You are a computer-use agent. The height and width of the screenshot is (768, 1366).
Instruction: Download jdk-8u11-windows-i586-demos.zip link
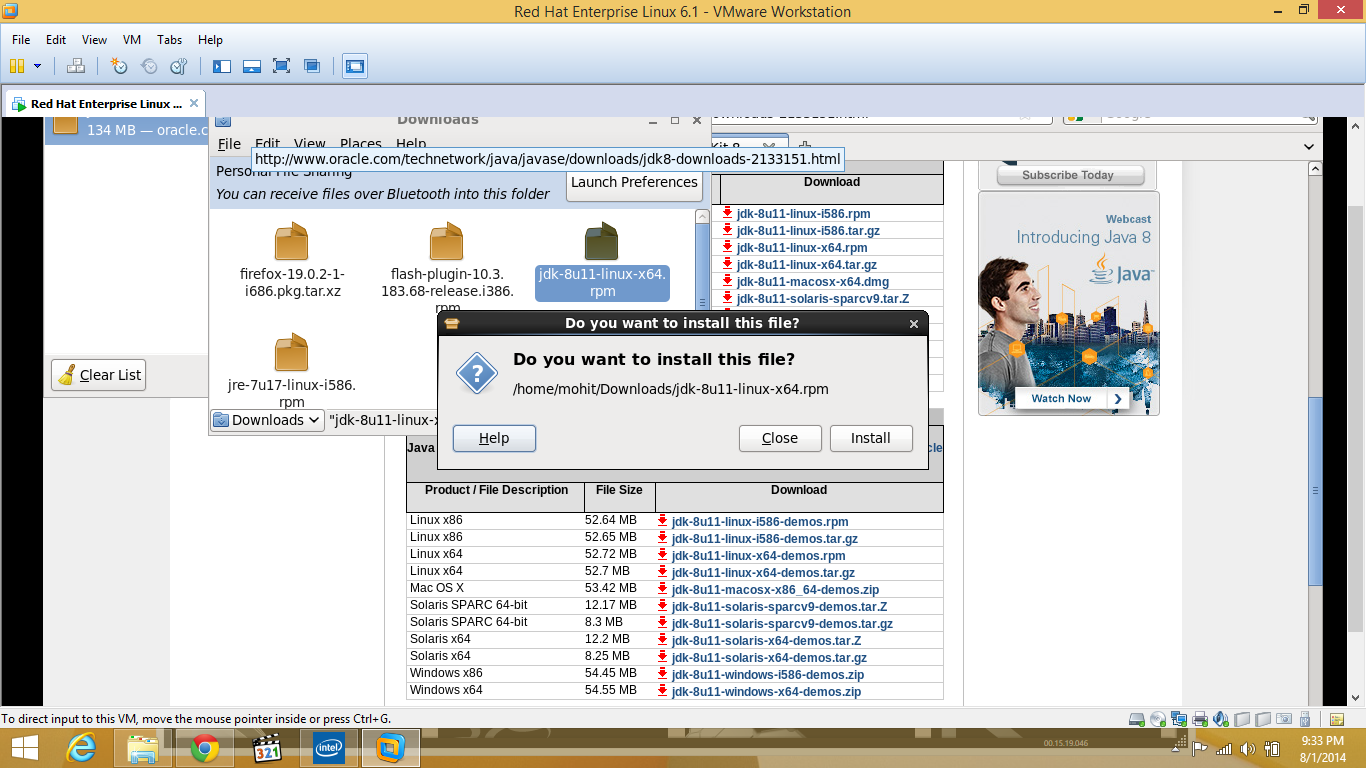768,674
